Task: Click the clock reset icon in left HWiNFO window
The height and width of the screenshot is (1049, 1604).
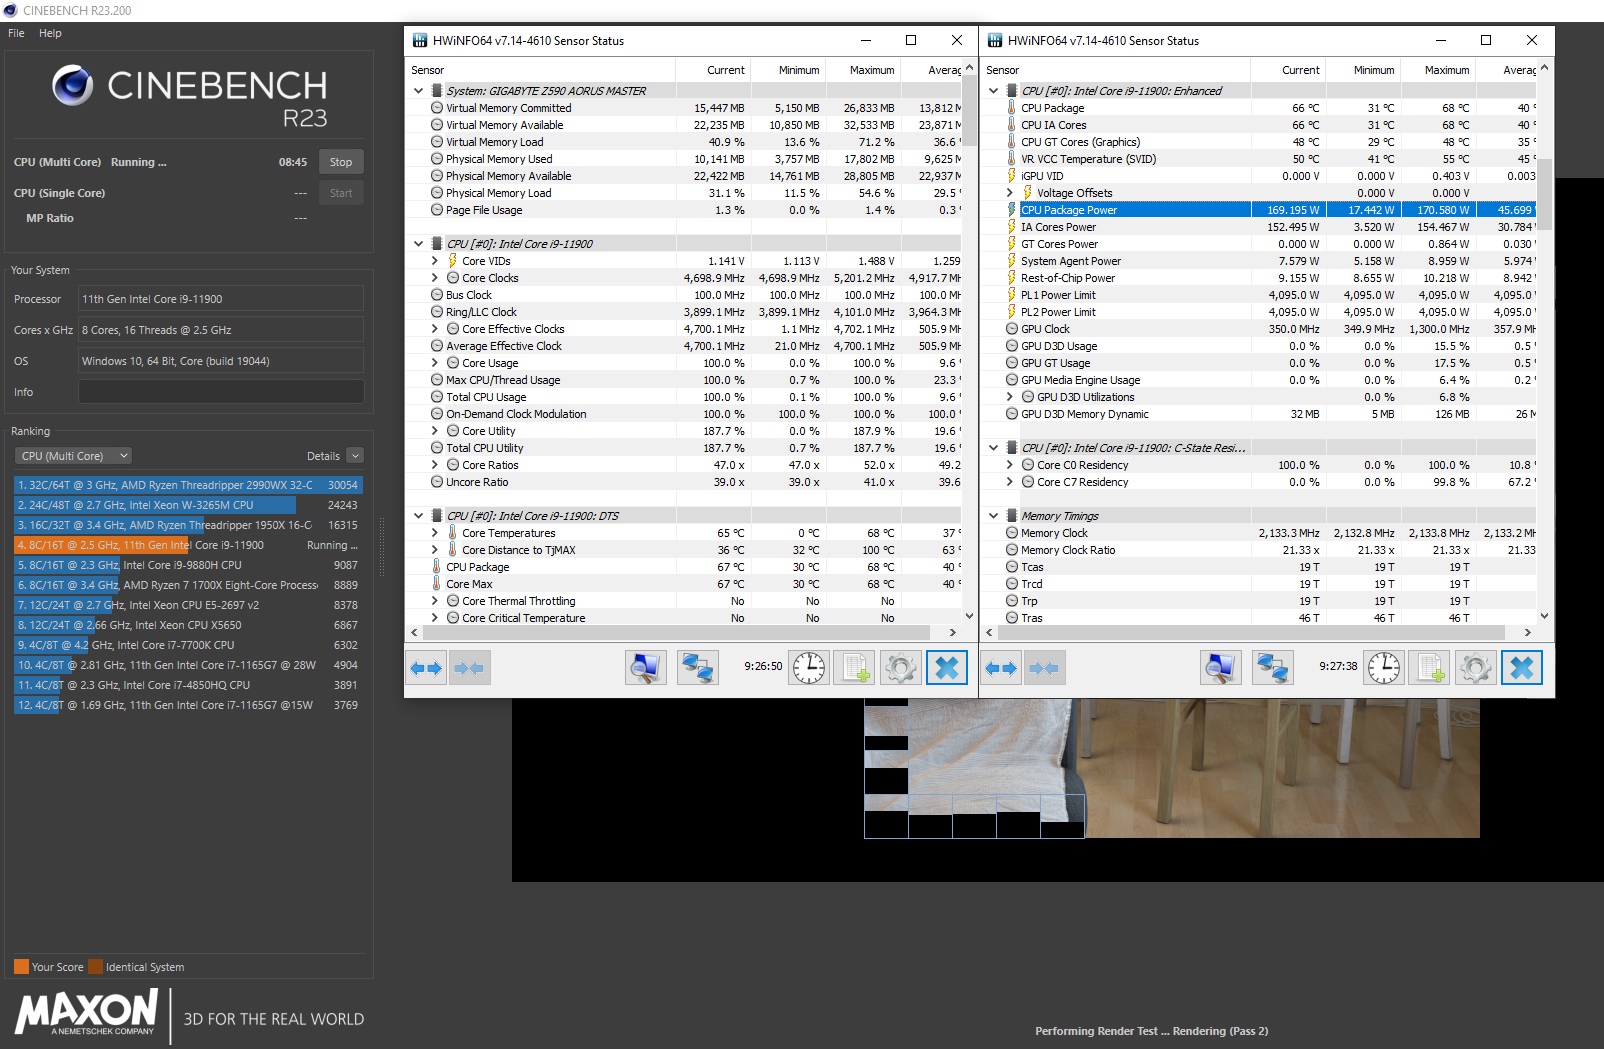Action: (809, 667)
